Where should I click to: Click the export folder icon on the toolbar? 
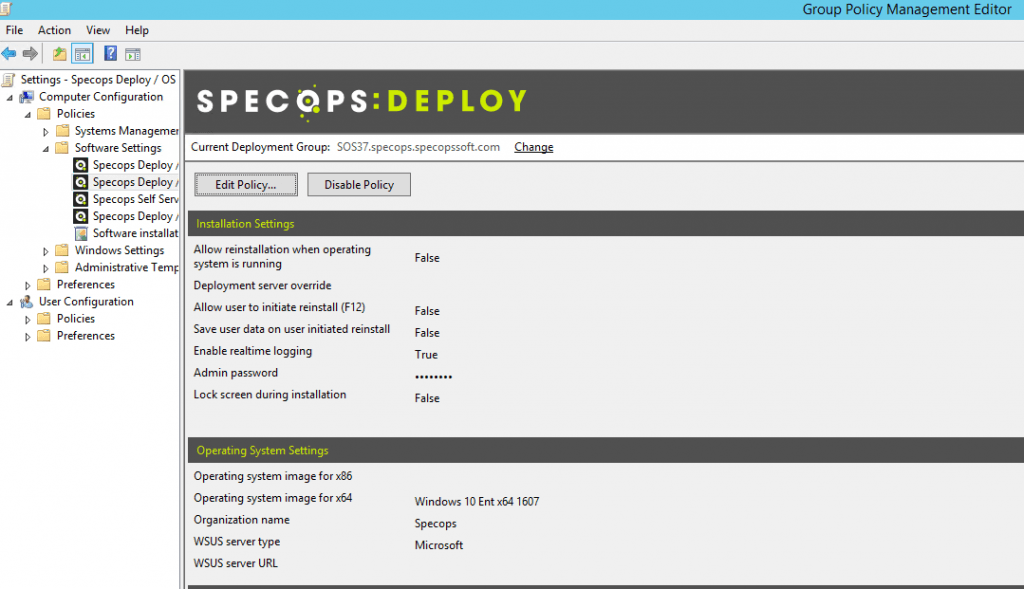pyautogui.click(x=60, y=53)
